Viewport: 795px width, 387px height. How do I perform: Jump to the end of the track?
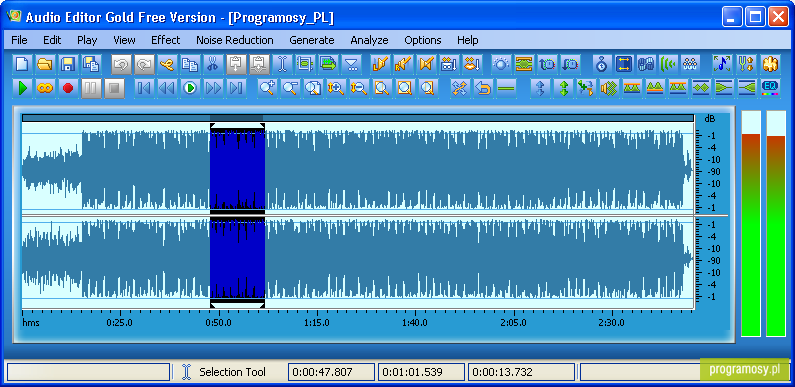(x=236, y=88)
